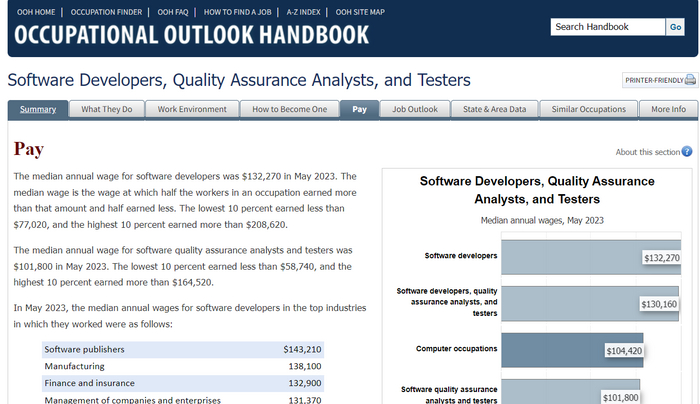Image resolution: width=700 pixels, height=404 pixels.
Task: Click the Occupational Outlook Handbook title
Action: 192,35
